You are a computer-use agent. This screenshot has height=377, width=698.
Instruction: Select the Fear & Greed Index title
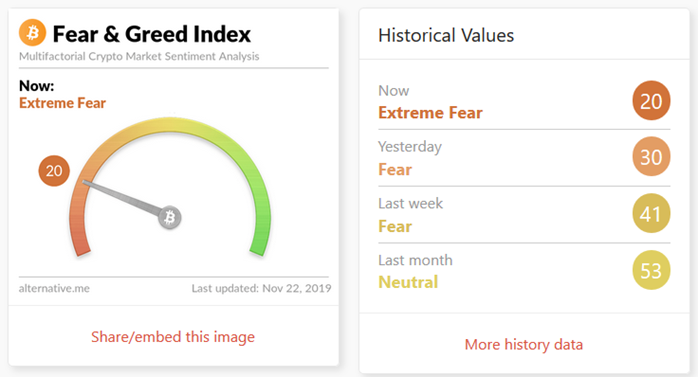pyautogui.click(x=152, y=34)
